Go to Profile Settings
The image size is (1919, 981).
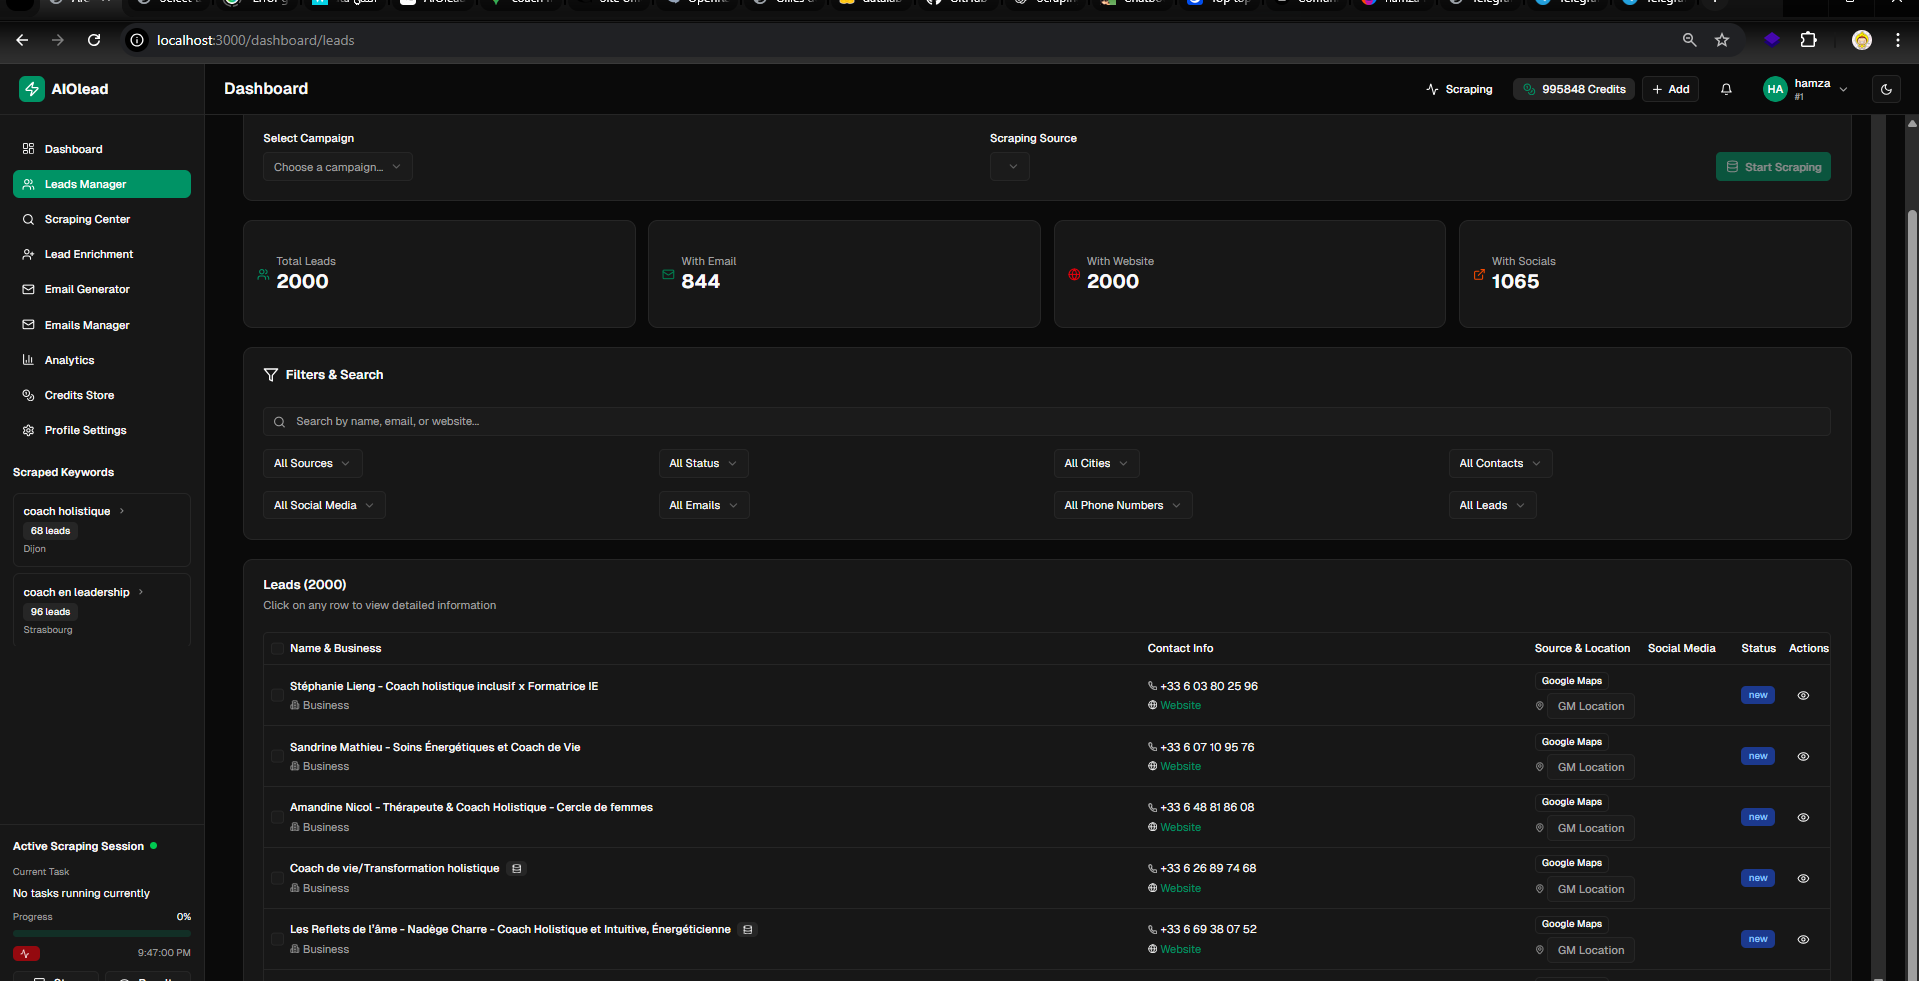[85, 430]
